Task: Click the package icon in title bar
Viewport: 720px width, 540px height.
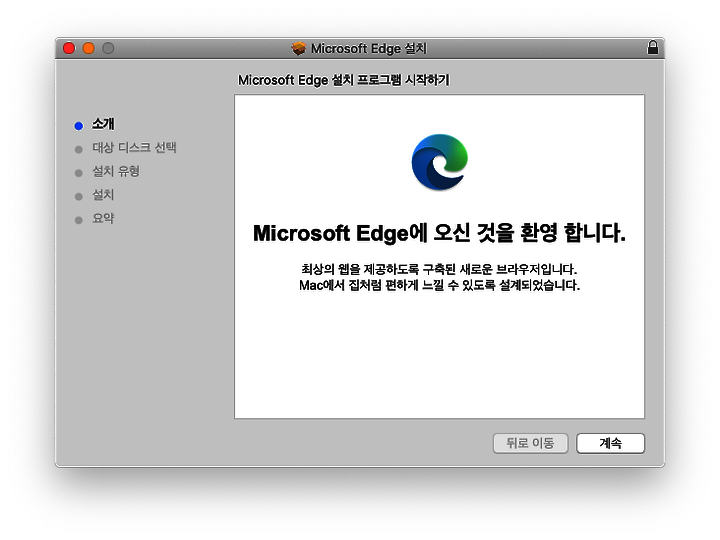Action: click(x=298, y=48)
